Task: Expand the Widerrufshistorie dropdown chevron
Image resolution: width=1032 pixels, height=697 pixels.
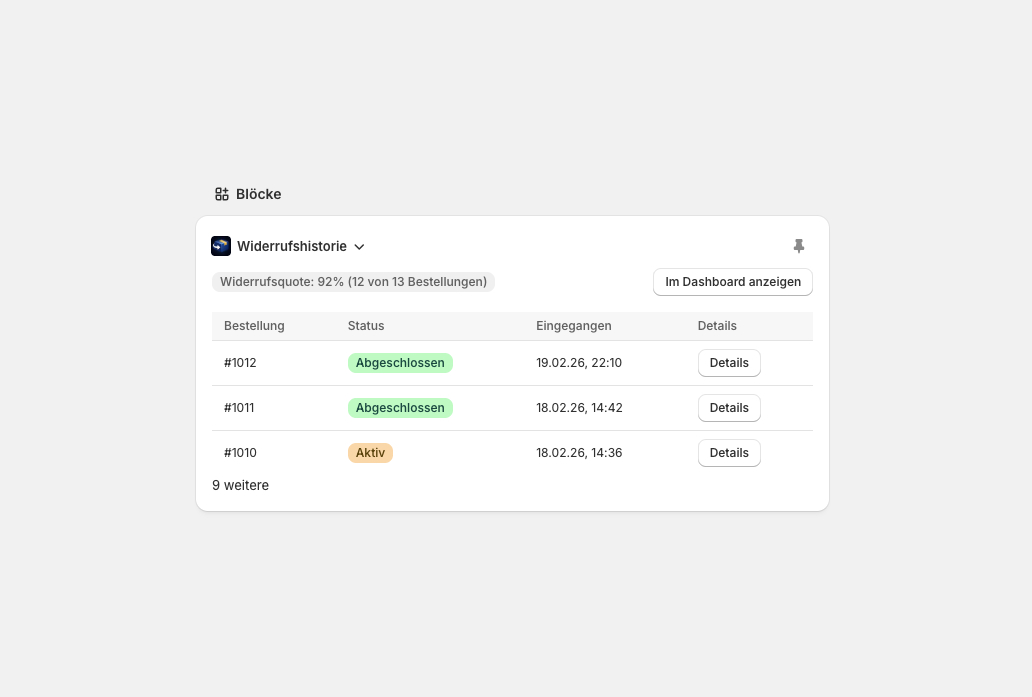Action: pos(360,247)
